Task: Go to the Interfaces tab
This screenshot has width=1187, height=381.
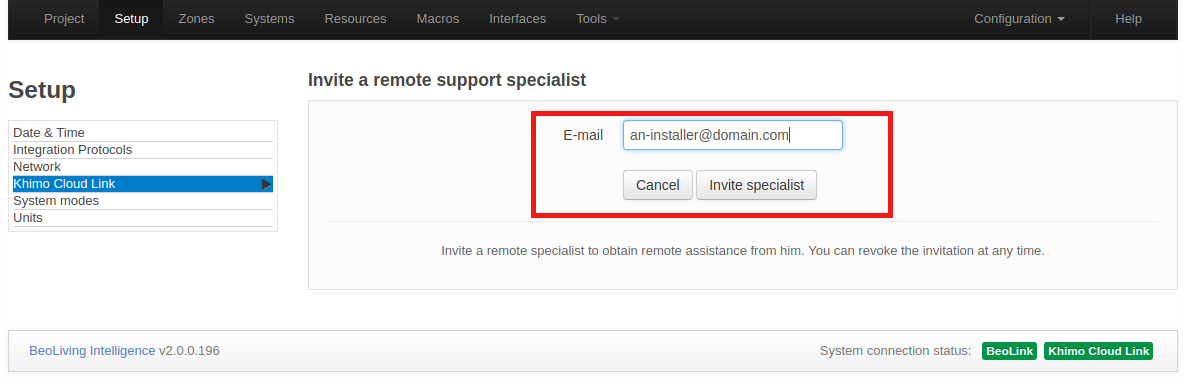Action: point(518,19)
